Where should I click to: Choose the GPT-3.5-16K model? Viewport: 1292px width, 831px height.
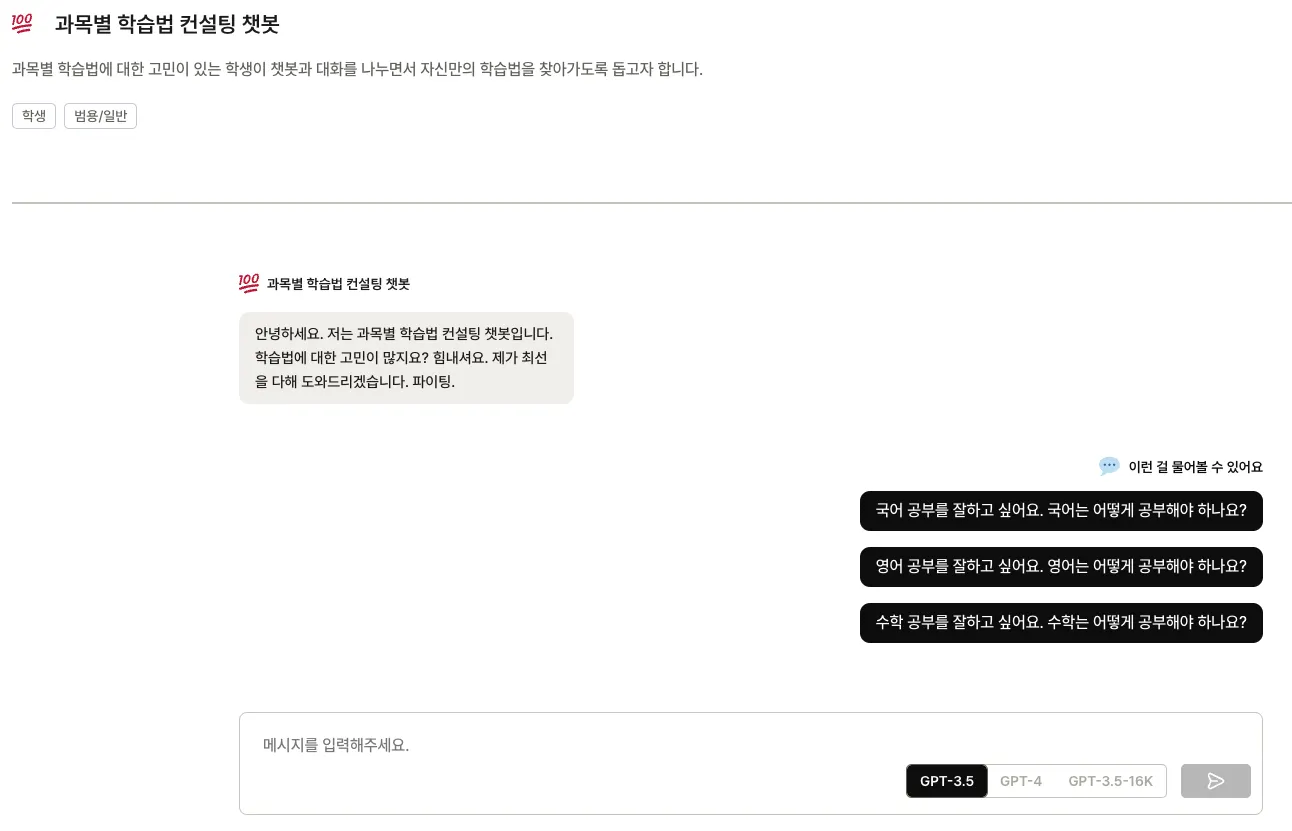[x=1111, y=781]
